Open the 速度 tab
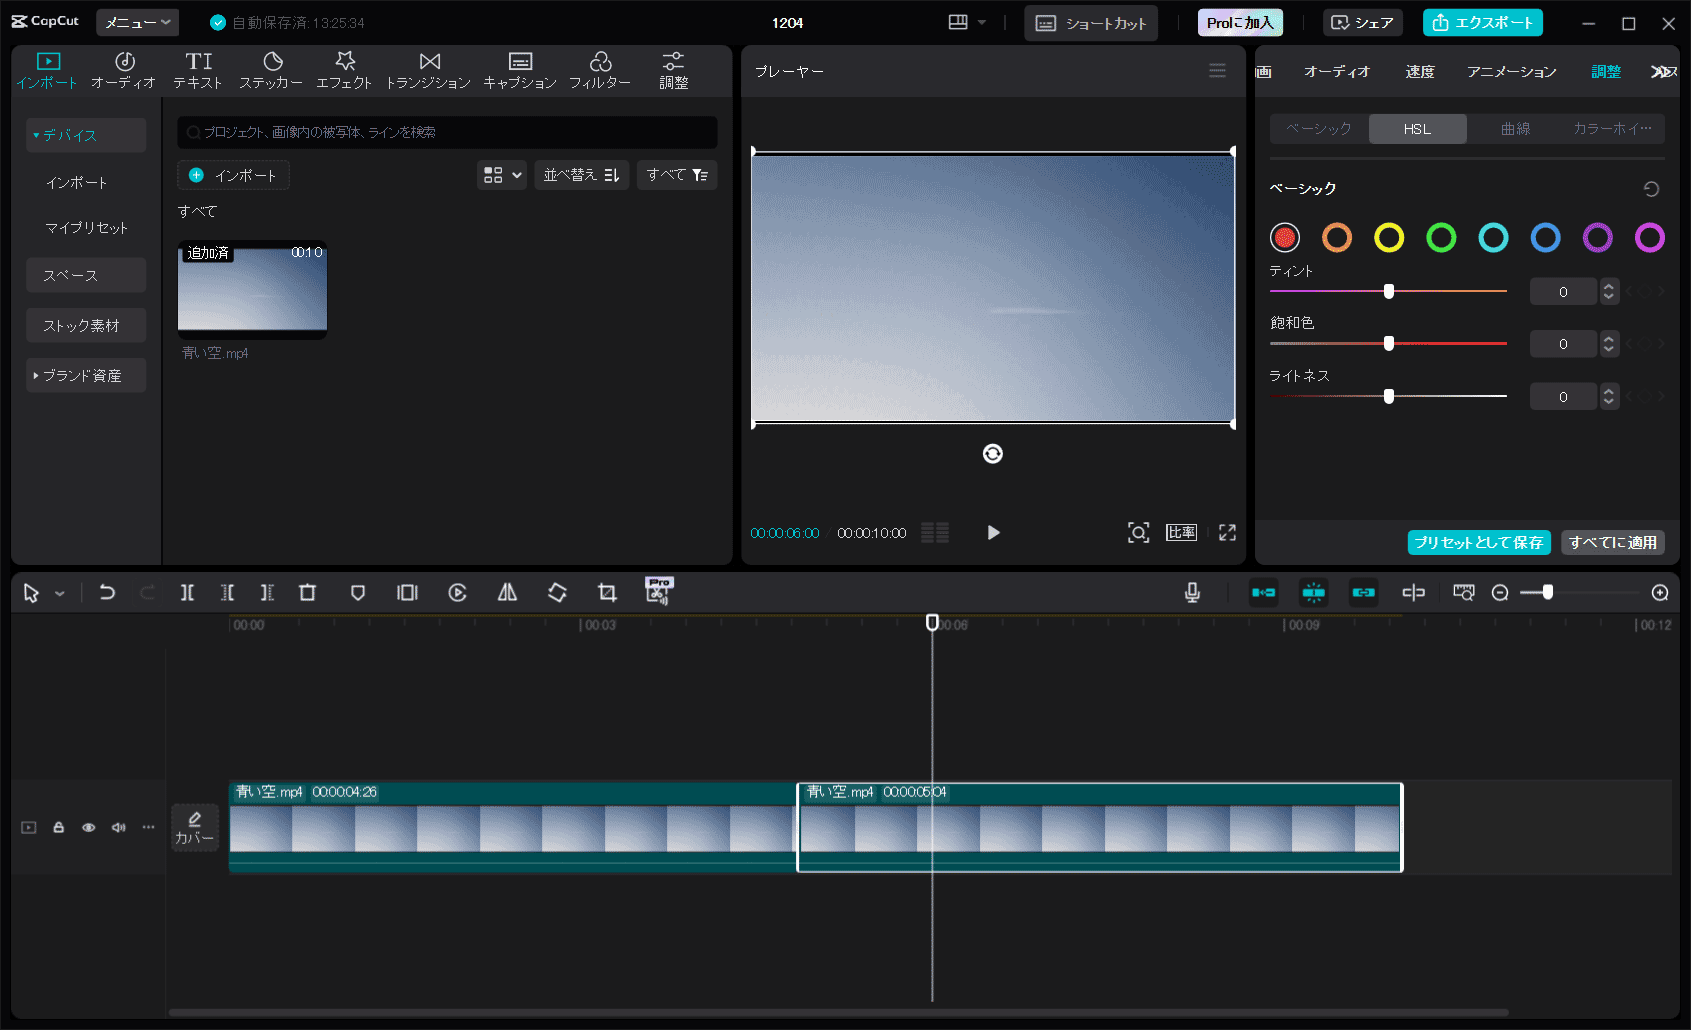Viewport: 1691px width, 1030px height. point(1419,72)
